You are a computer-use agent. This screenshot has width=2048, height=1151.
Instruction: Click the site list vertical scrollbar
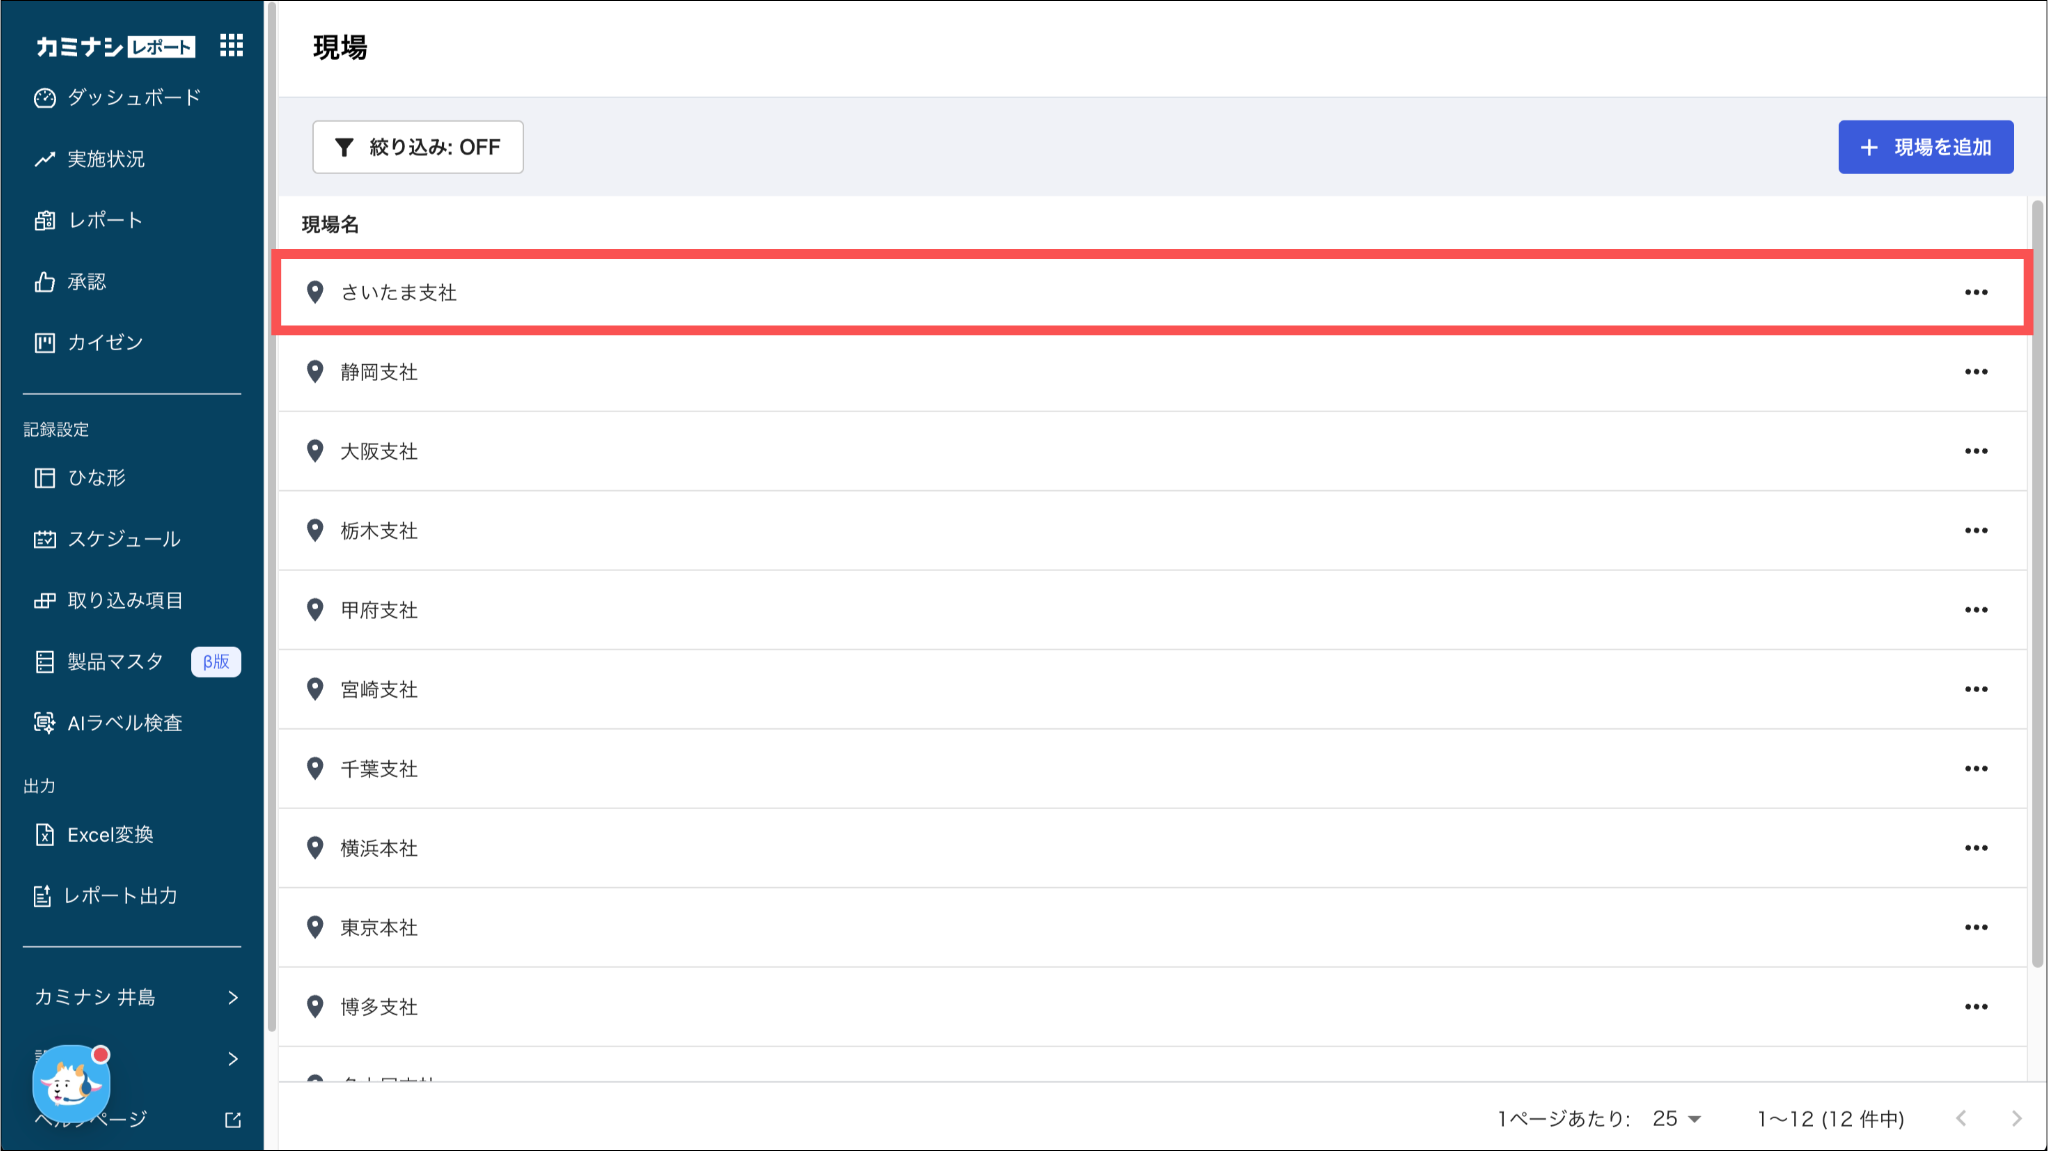click(2037, 580)
